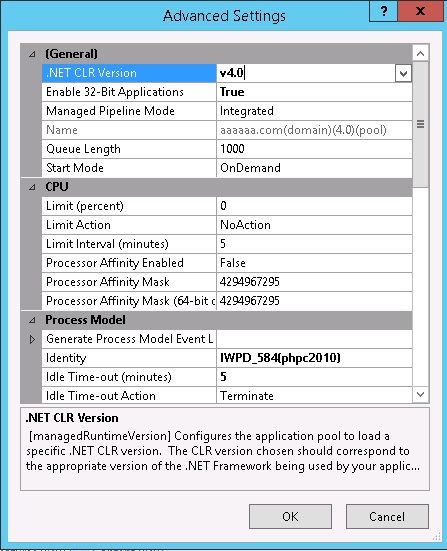Select the Idle Time-out Action property

click(129, 395)
